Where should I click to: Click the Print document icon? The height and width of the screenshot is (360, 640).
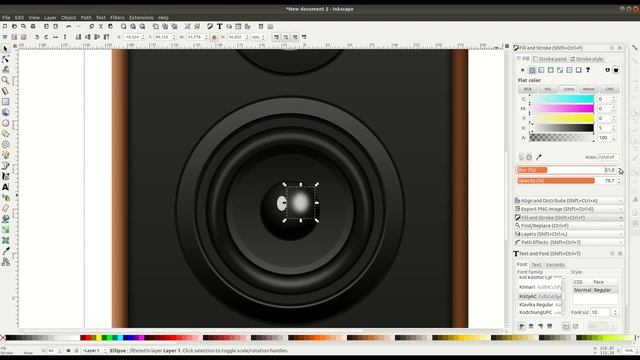(33, 27)
